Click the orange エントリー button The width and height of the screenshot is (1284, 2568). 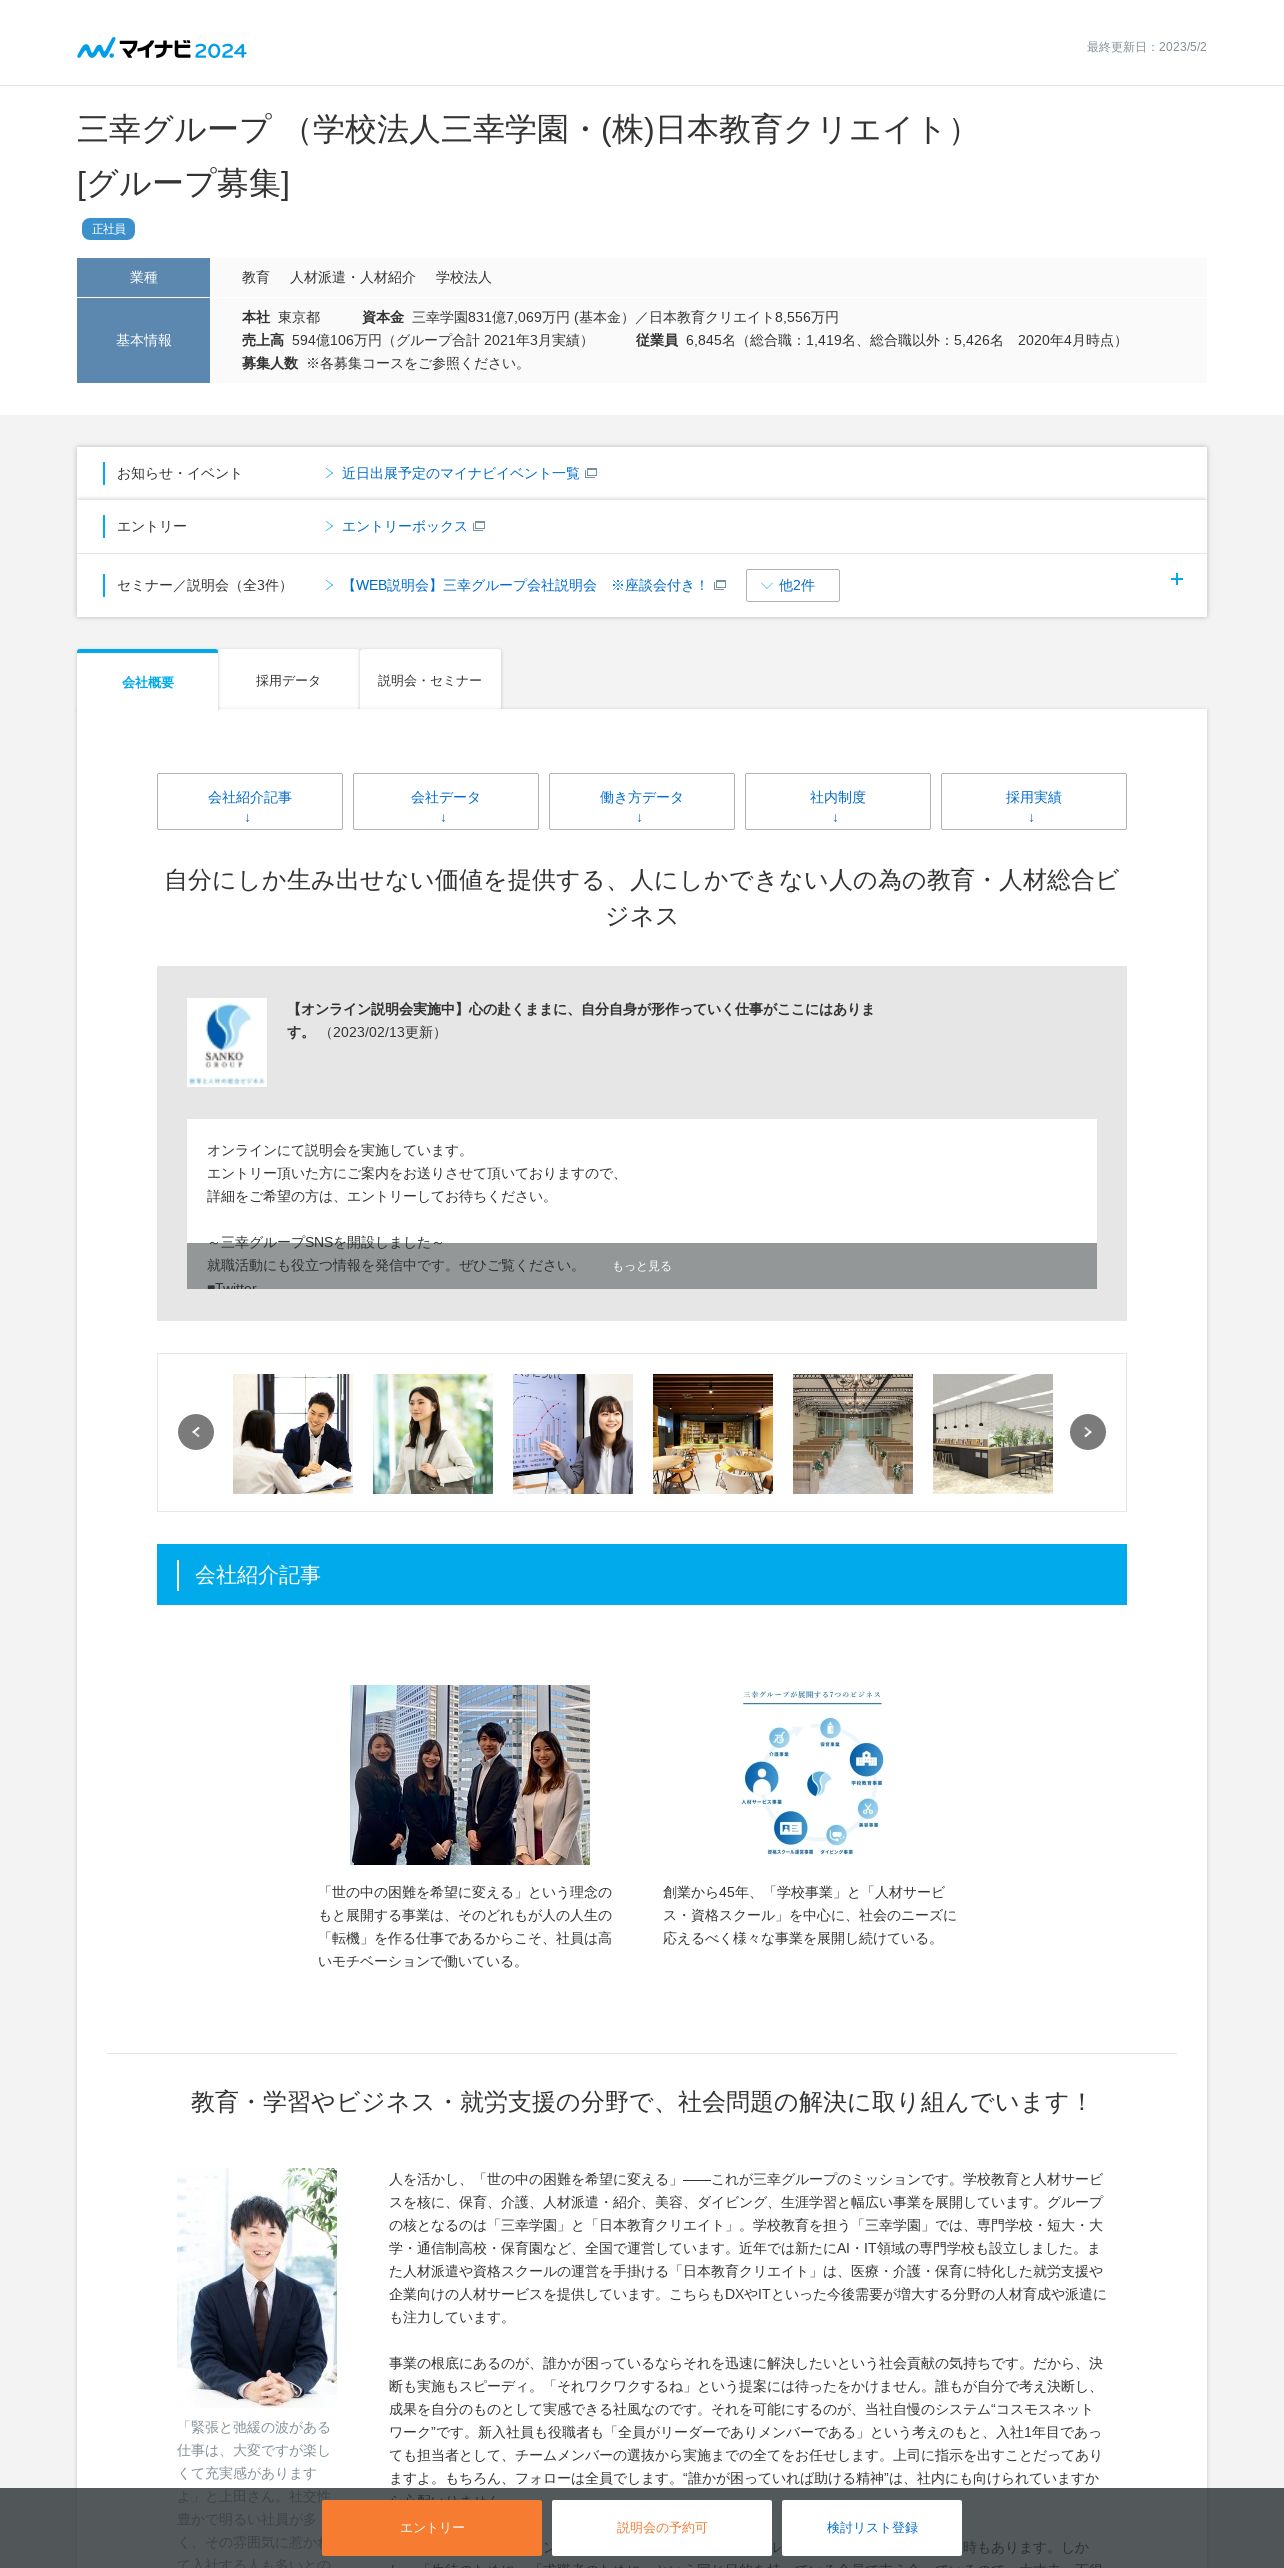pos(432,2527)
